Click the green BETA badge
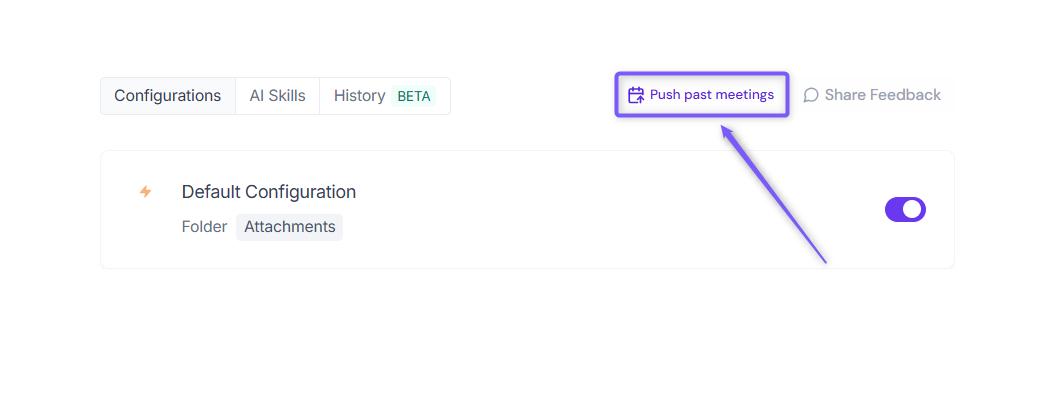The height and width of the screenshot is (415, 1050). (413, 96)
